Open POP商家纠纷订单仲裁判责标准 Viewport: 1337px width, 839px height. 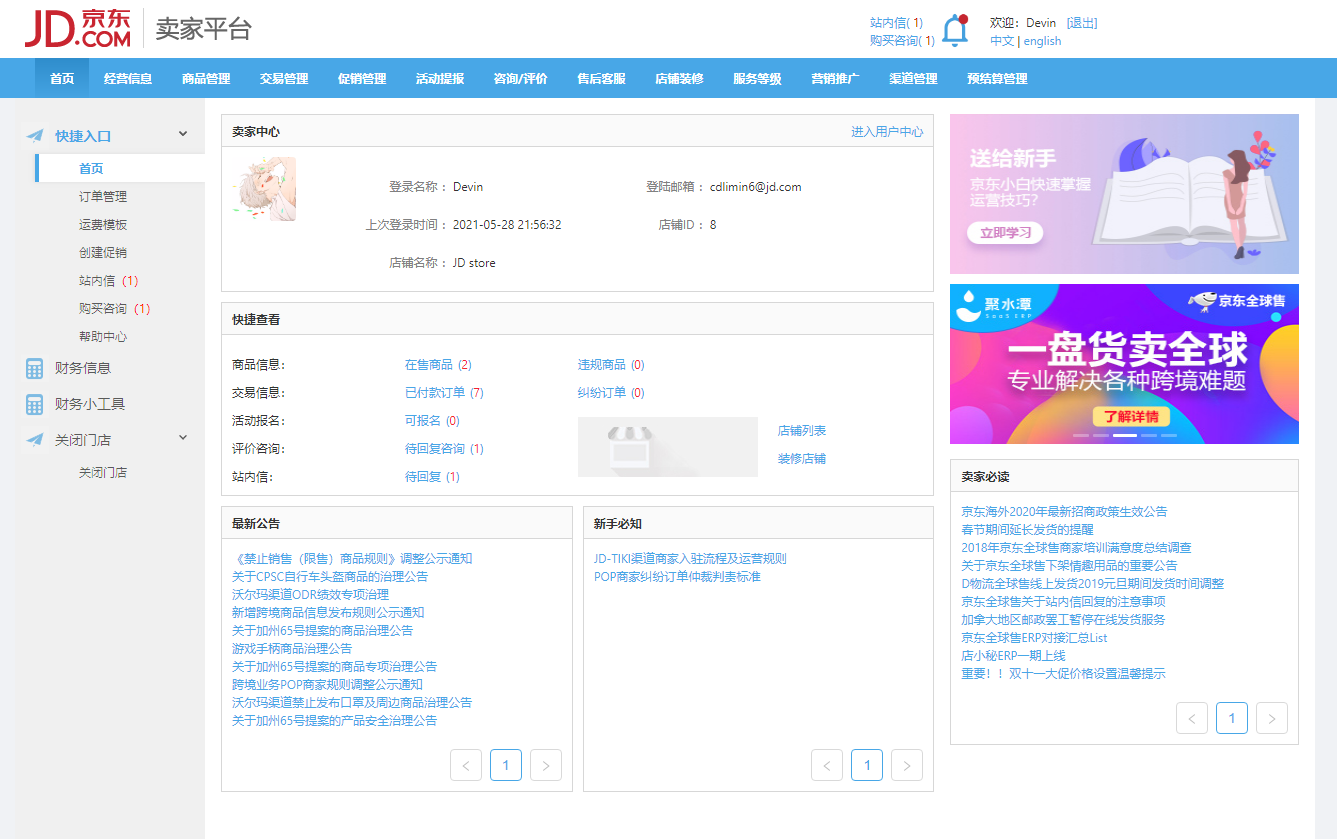(x=677, y=576)
